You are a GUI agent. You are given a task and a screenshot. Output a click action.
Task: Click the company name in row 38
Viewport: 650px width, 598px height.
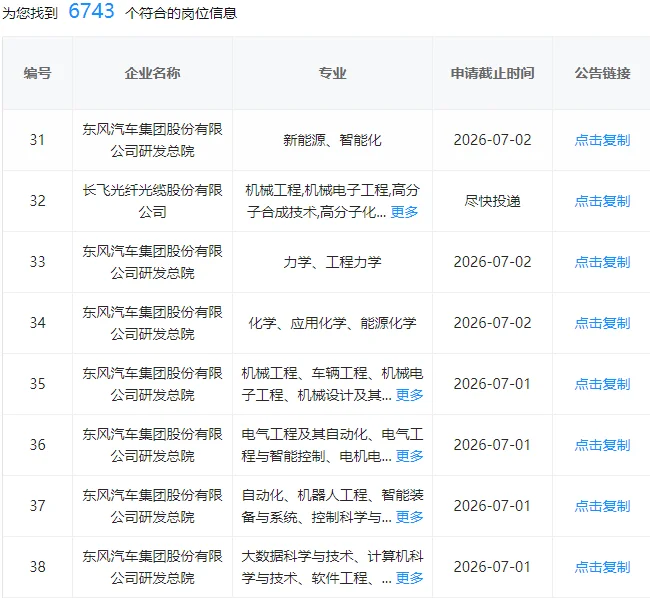click(153, 567)
